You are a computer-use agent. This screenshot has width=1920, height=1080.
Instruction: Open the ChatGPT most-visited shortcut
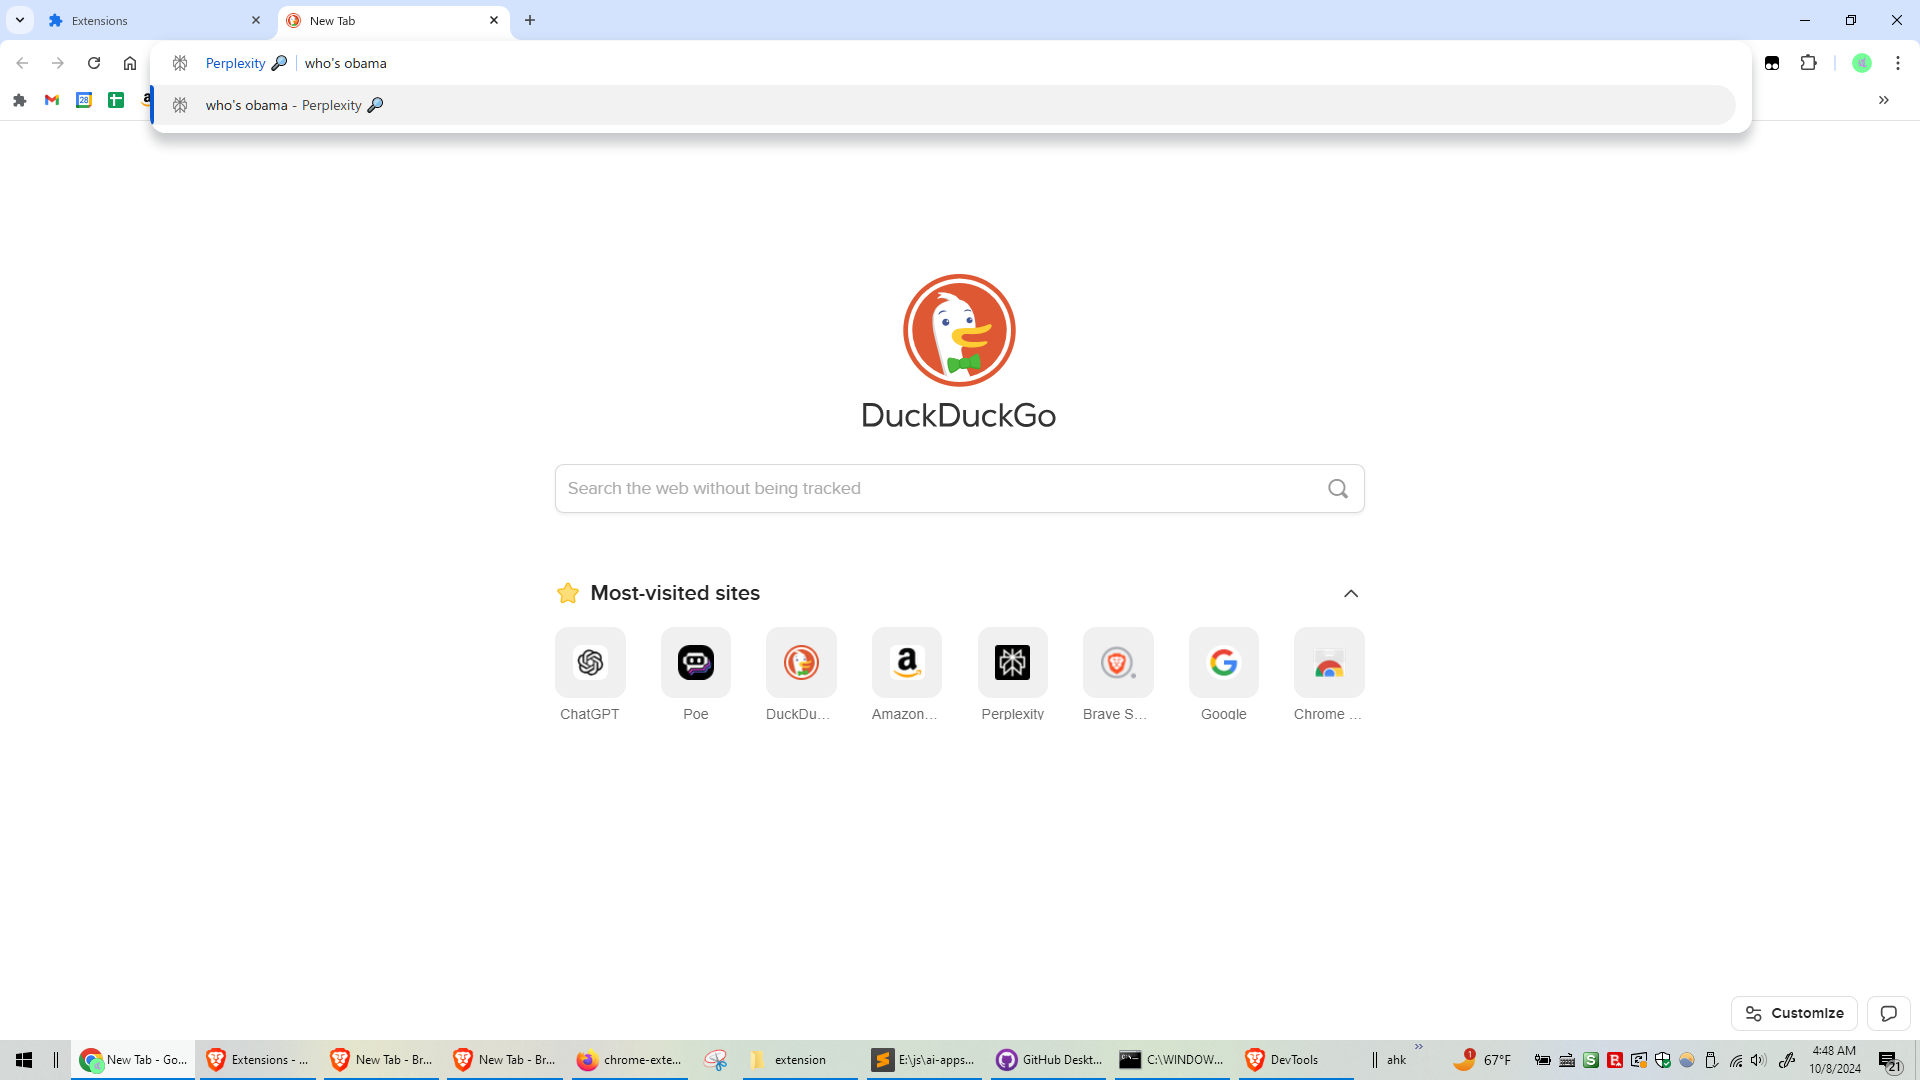click(590, 662)
